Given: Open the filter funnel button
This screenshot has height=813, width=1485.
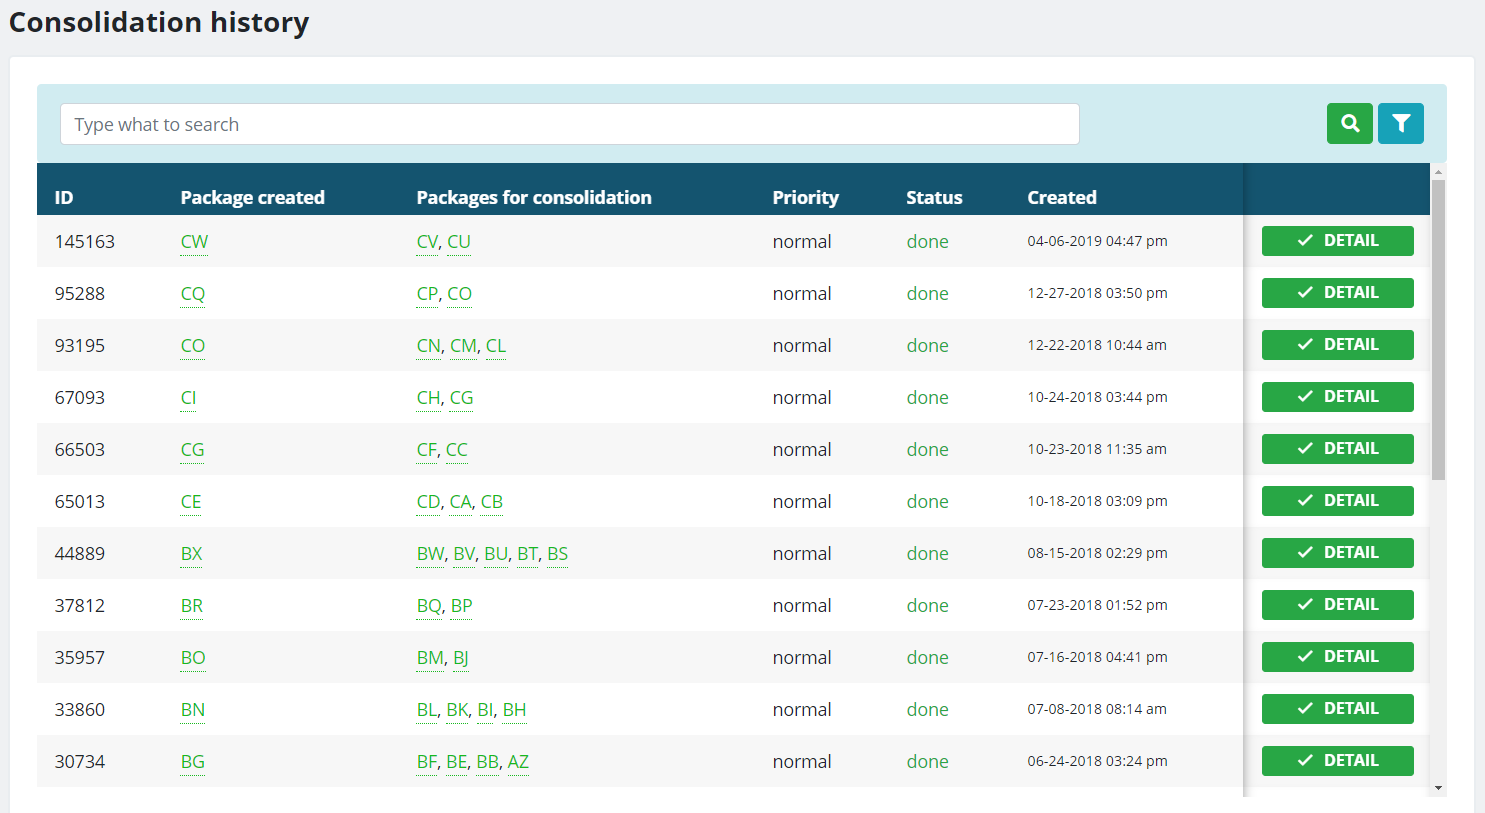Looking at the screenshot, I should [1400, 124].
